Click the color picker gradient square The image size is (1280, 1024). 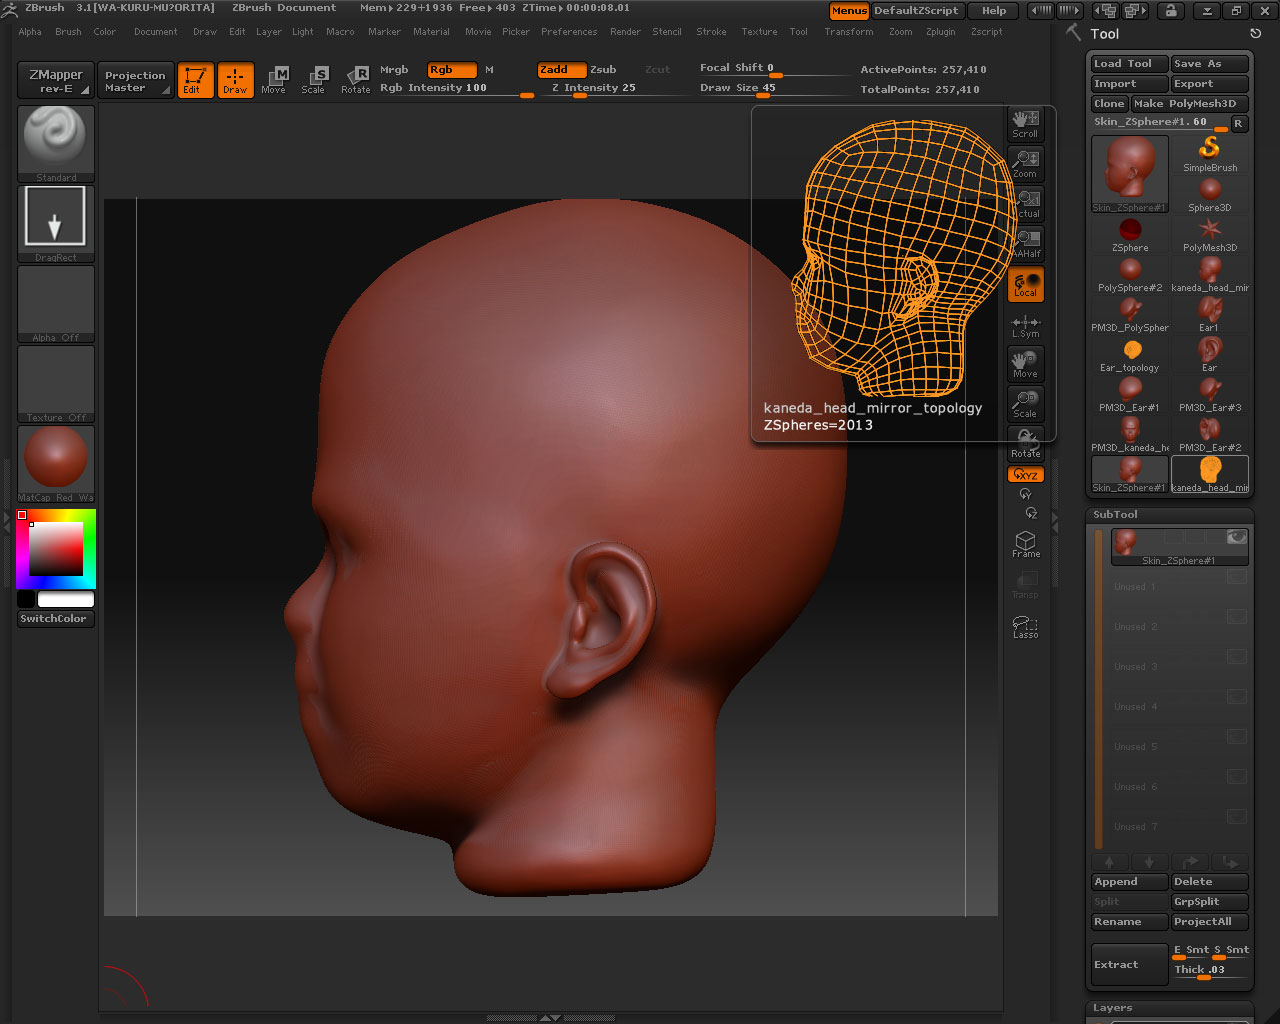55,549
